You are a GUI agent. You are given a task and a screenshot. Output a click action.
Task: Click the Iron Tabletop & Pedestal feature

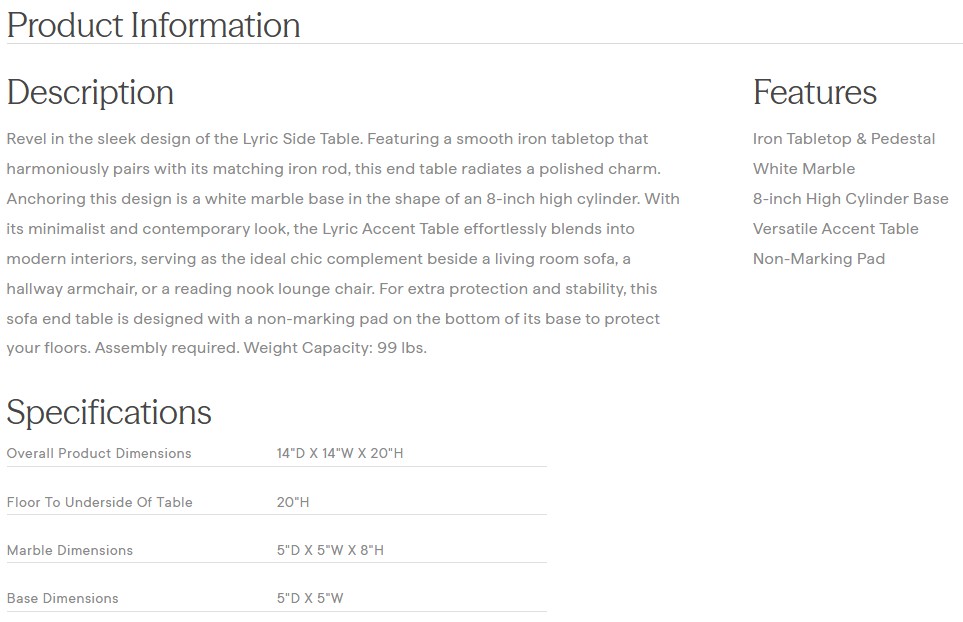[x=843, y=139]
